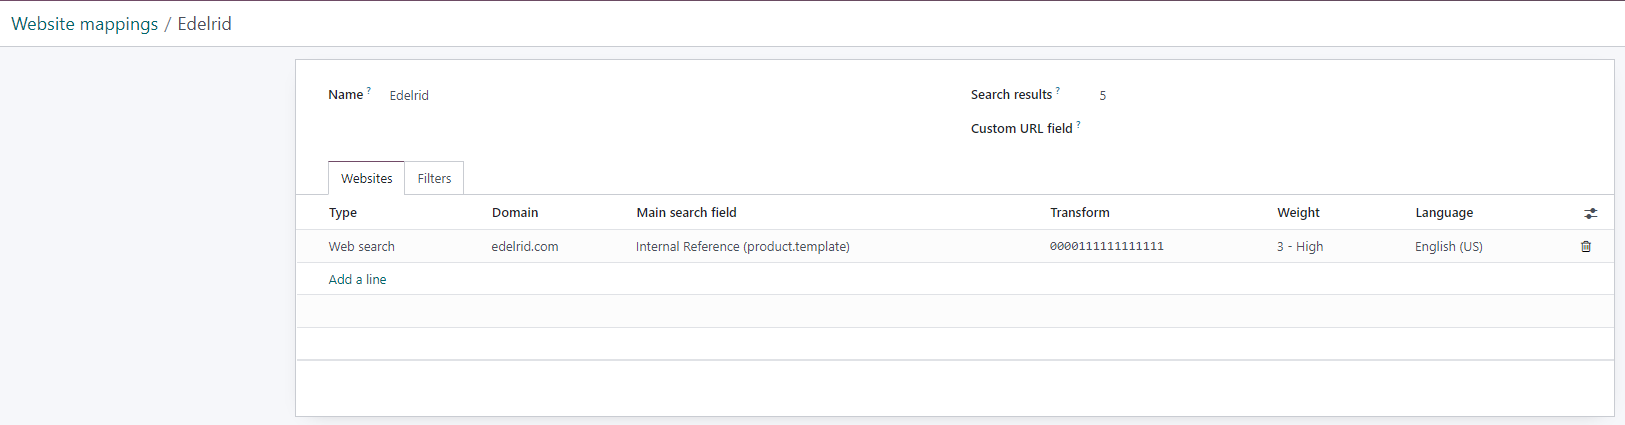The image size is (1625, 425).
Task: Switch to the Filters tab
Action: (x=434, y=178)
